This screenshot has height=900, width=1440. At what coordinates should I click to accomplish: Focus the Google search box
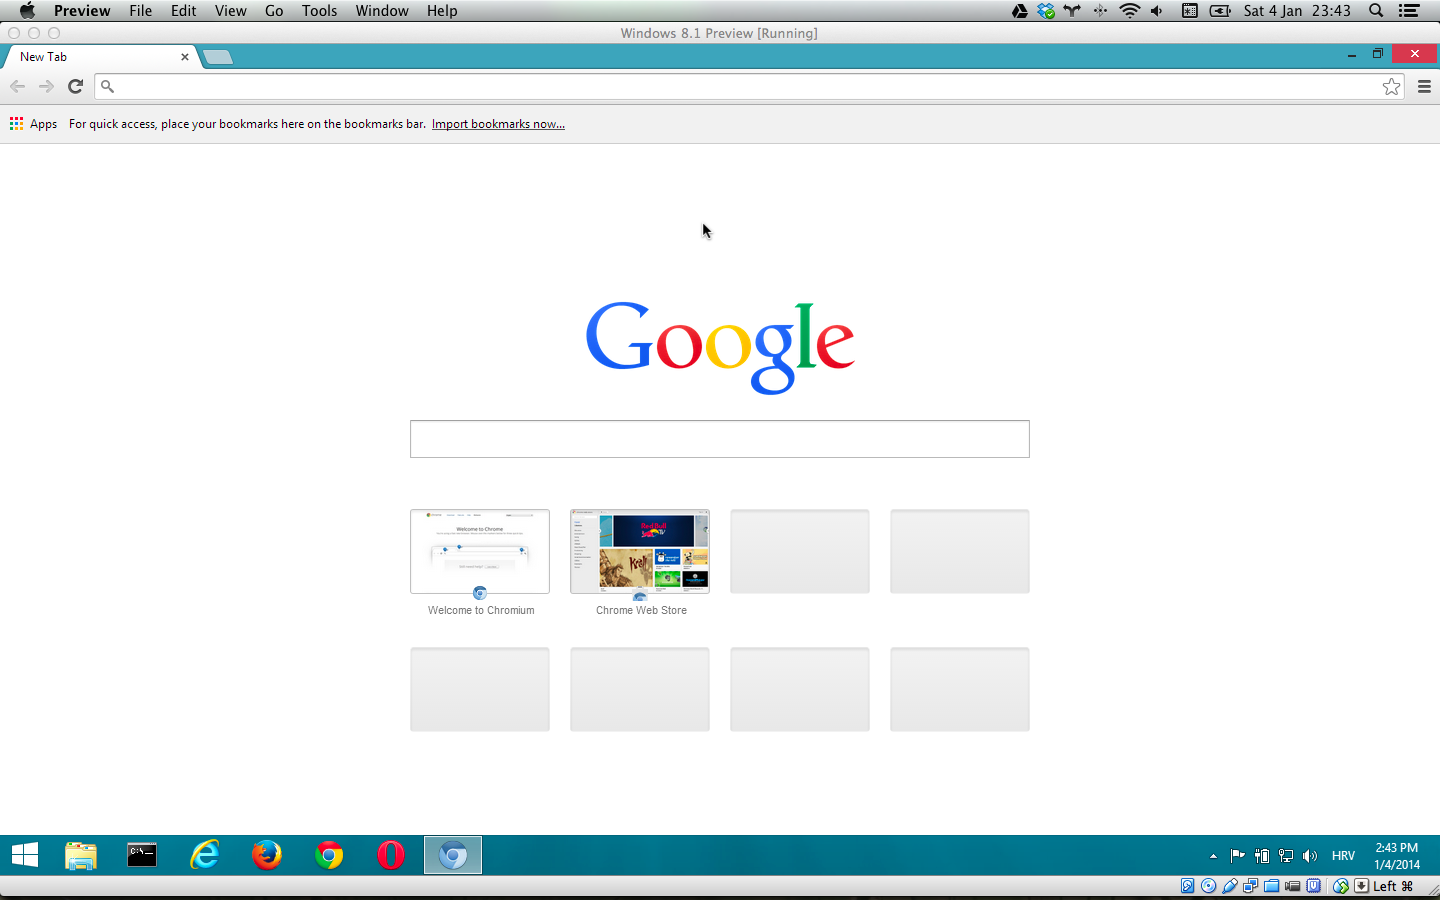pos(719,439)
